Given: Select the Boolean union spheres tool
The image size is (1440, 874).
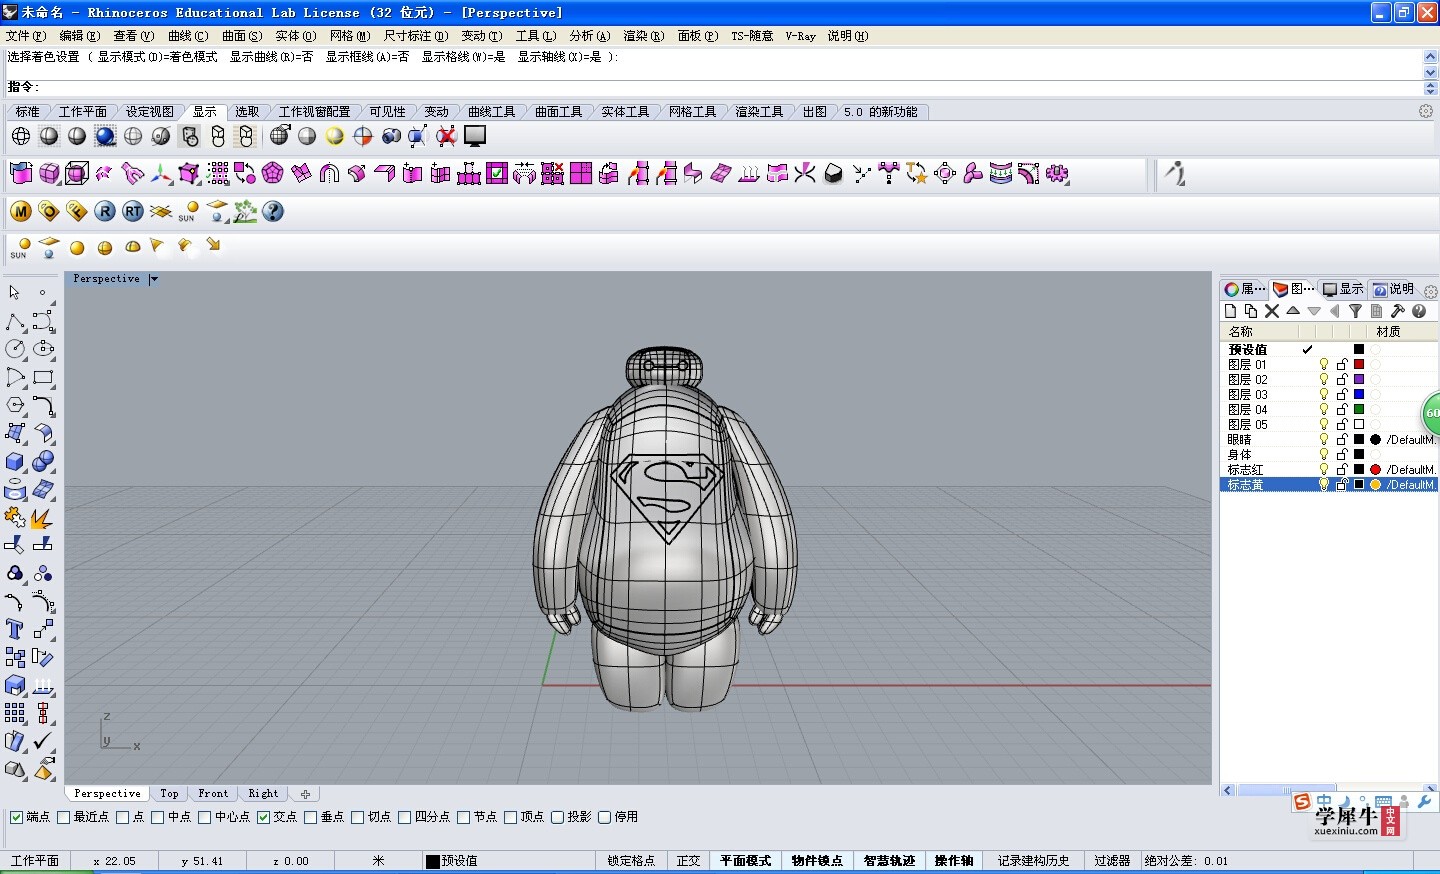Looking at the screenshot, I should pos(43,461).
